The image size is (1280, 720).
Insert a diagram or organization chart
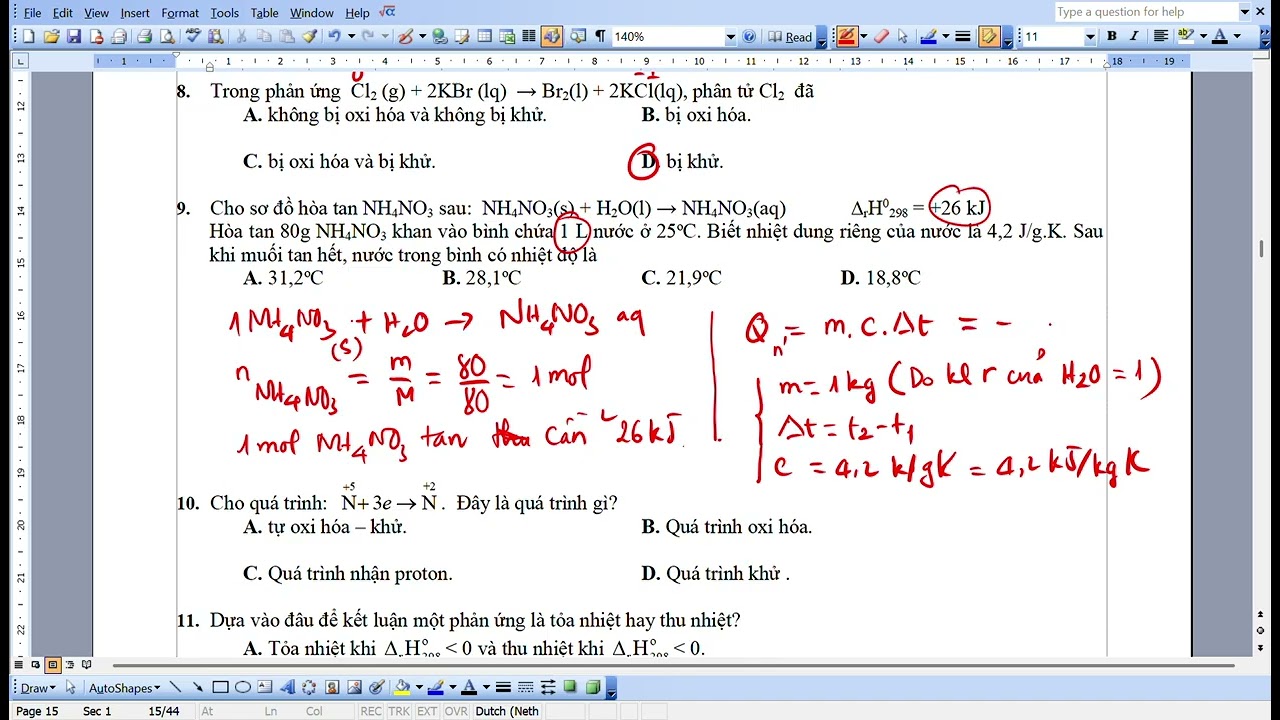[x=309, y=687]
